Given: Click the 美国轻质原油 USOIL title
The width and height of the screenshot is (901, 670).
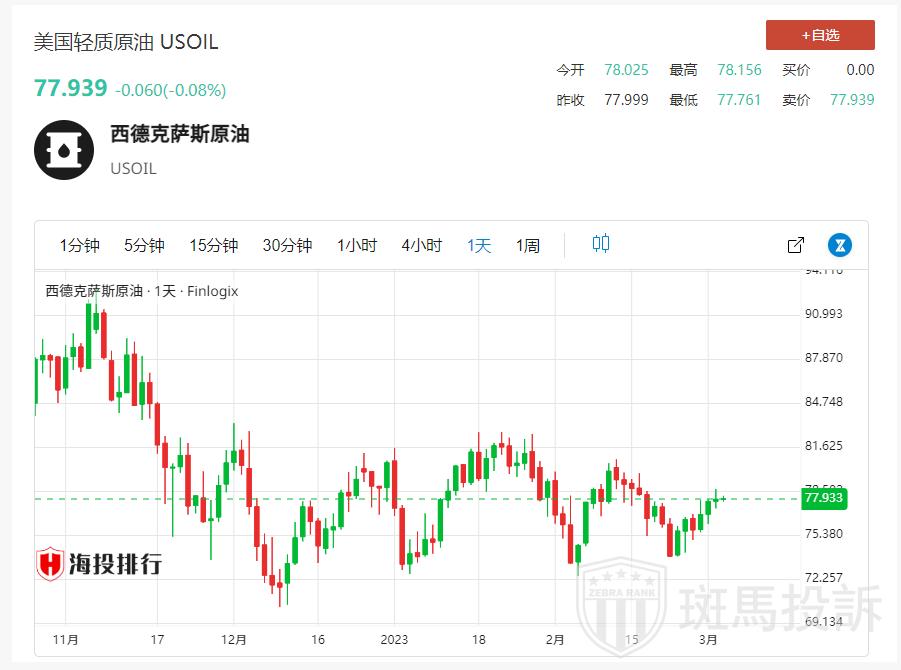Looking at the screenshot, I should click(x=126, y=42).
